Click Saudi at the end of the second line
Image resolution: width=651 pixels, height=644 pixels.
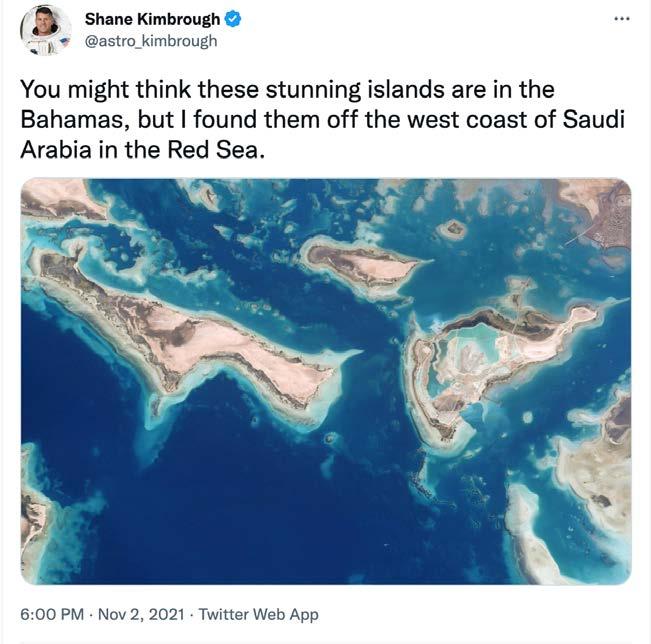[594, 120]
